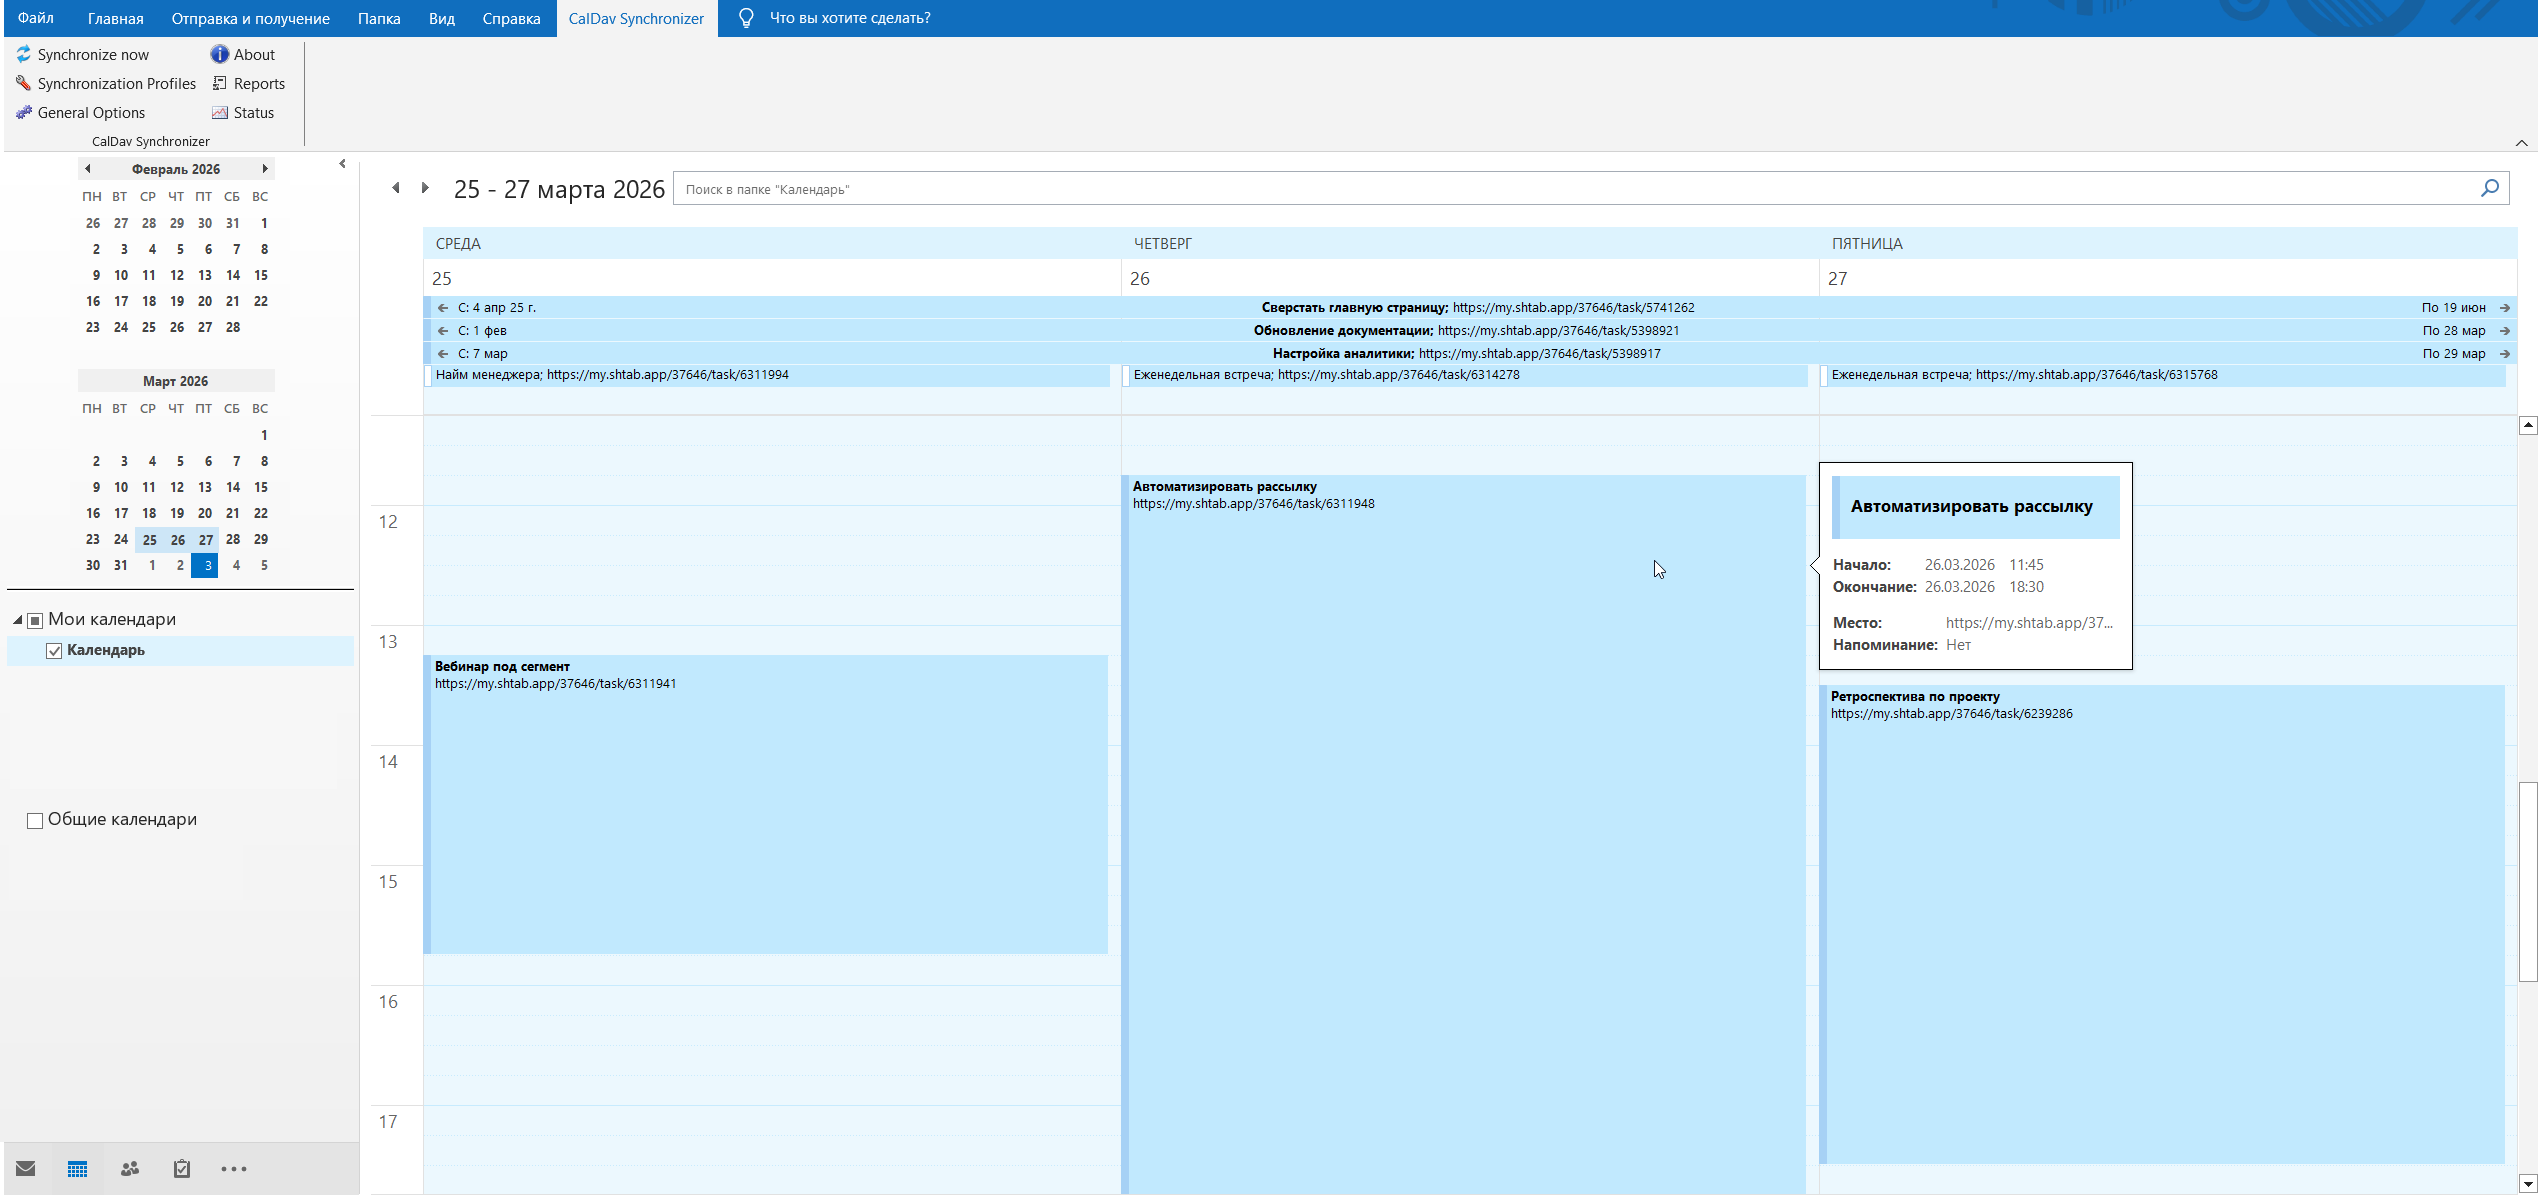Open the Вебинар под сегмент task link
This screenshot has width=2538, height=1195.
[x=555, y=684]
